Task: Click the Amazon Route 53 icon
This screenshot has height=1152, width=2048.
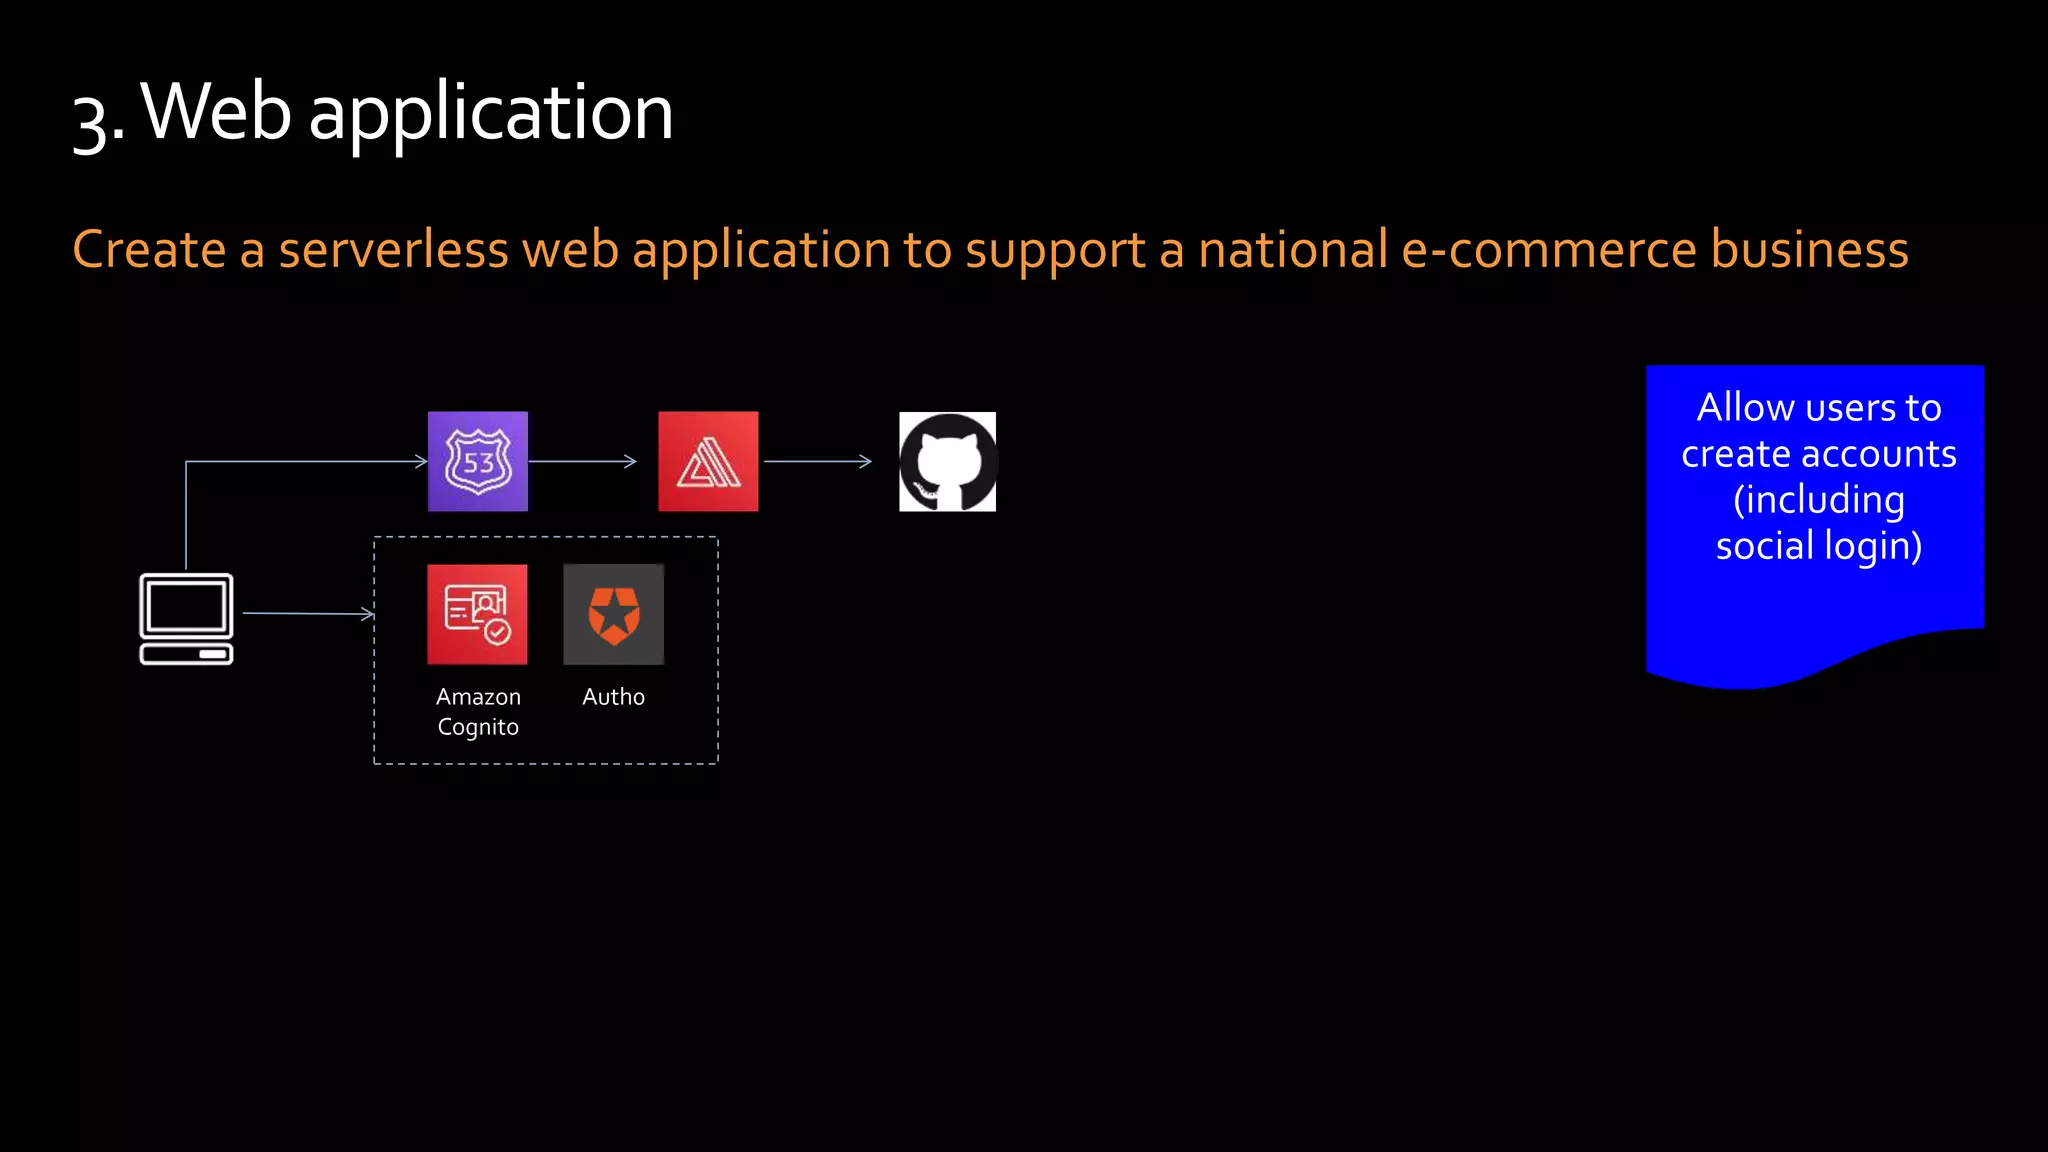Action: click(478, 461)
